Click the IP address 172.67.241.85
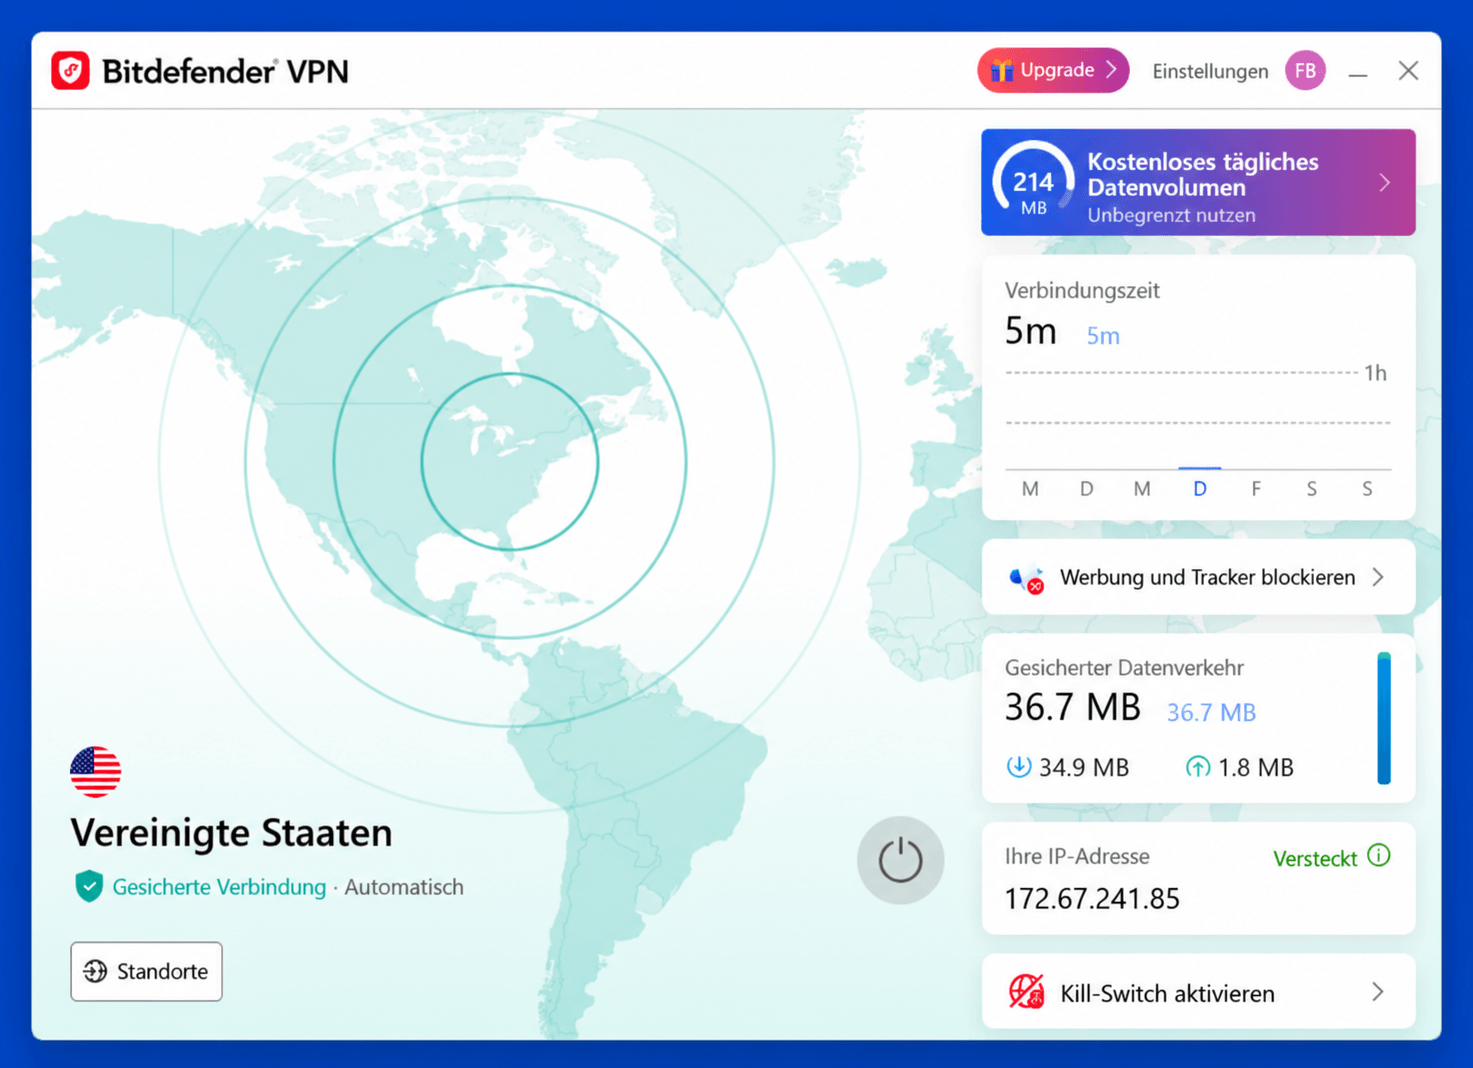The image size is (1473, 1068). pos(1092,898)
